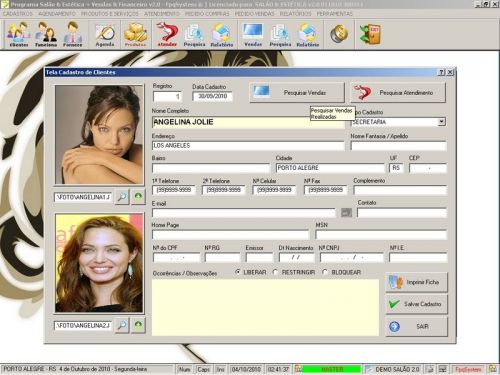Click the 1º Telefone input field
This screenshot has height=375, width=500.
click(x=174, y=190)
